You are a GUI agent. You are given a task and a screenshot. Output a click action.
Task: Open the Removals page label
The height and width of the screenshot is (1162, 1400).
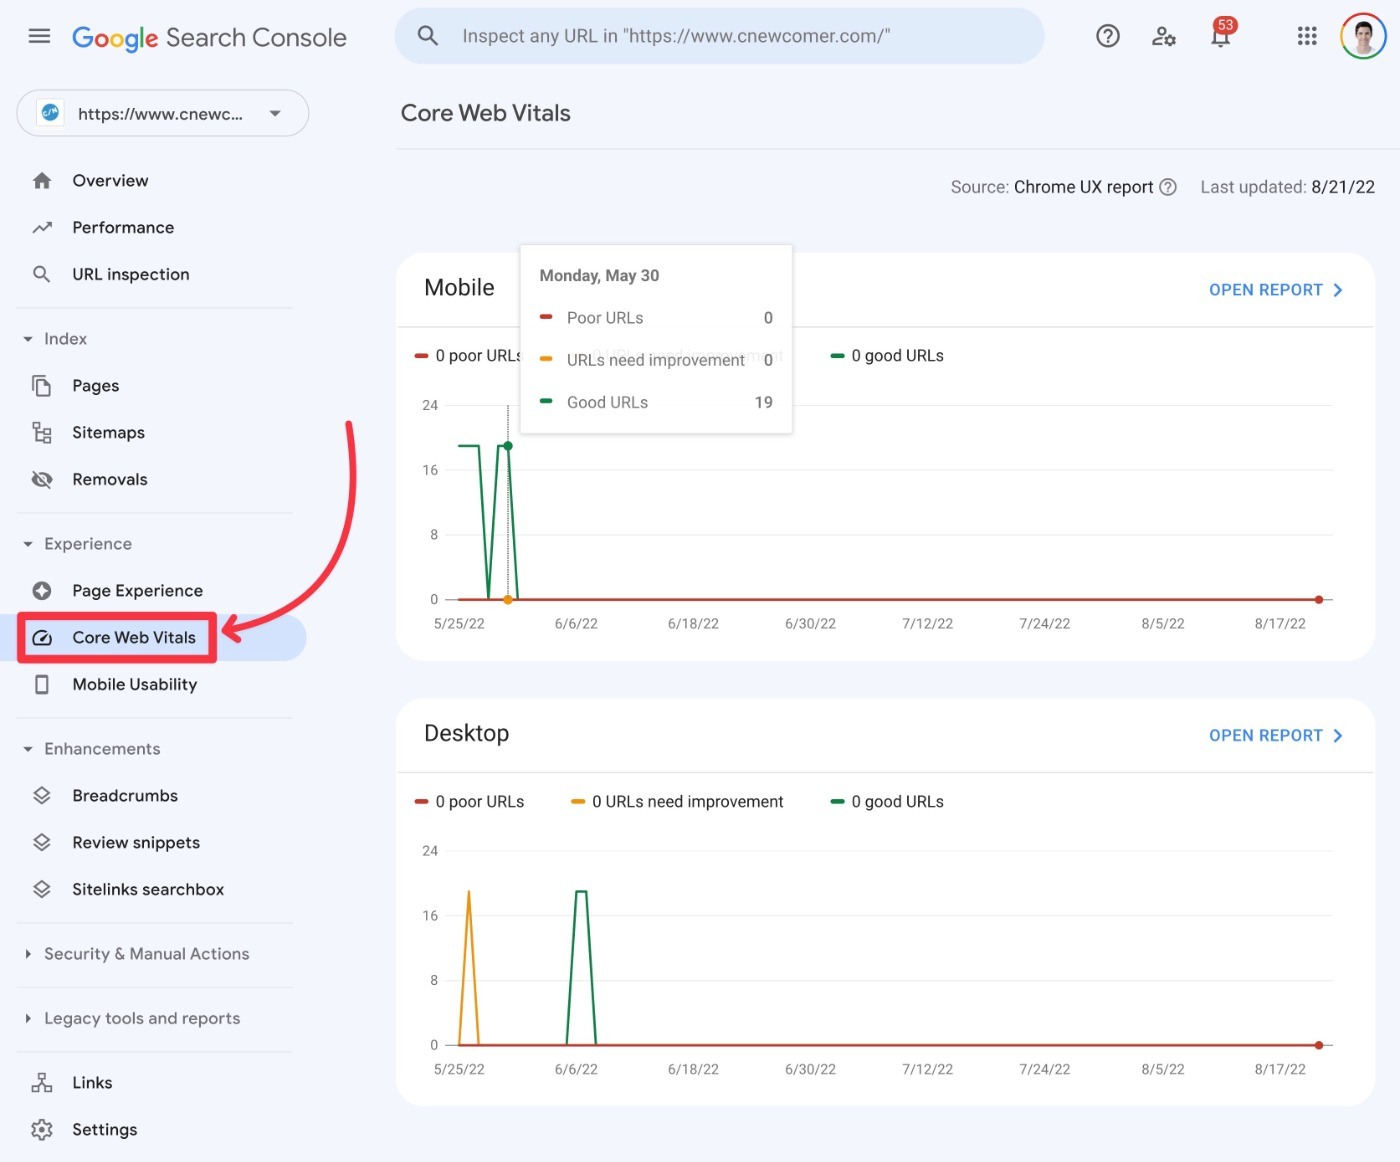click(110, 479)
